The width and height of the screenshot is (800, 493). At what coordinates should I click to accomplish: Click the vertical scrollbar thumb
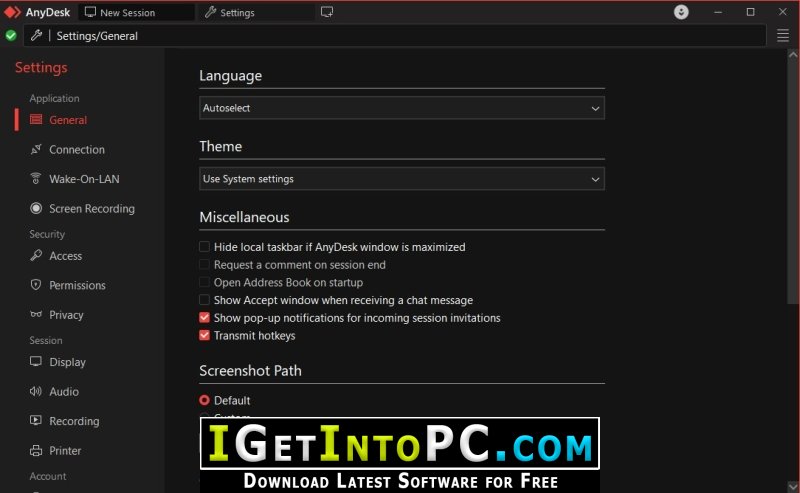click(793, 181)
